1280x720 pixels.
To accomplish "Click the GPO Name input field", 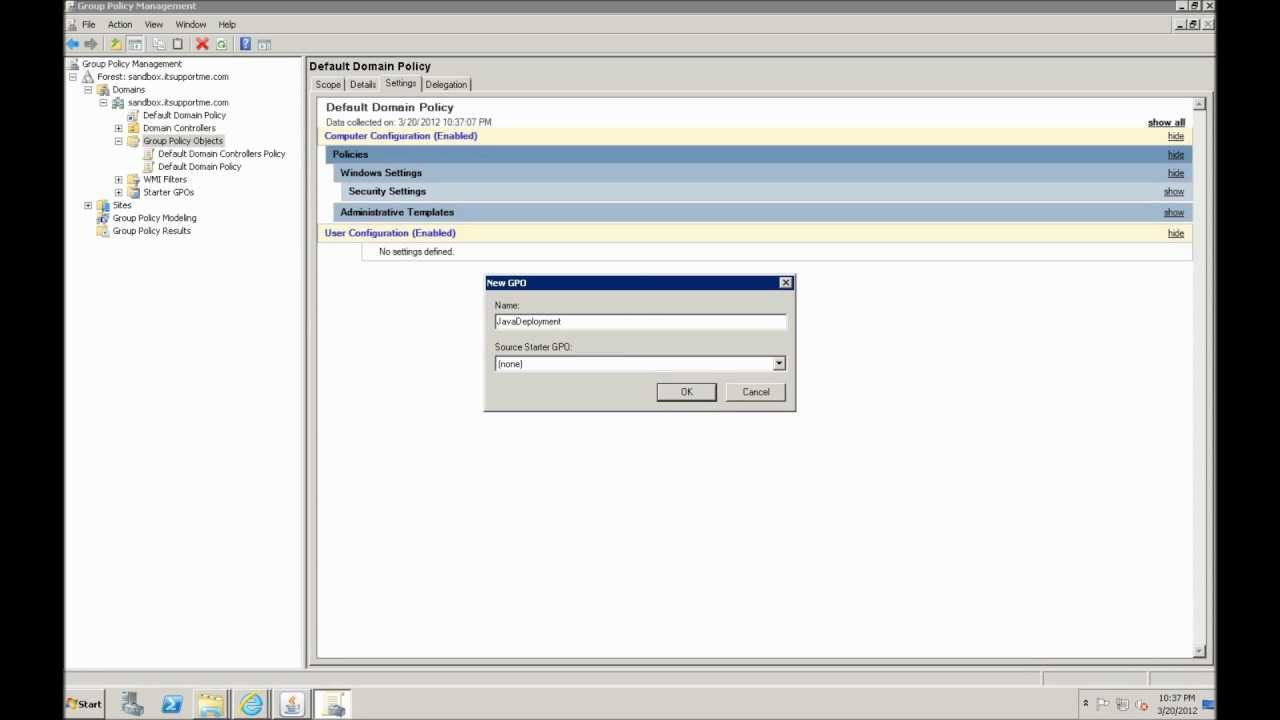I will (x=640, y=321).
